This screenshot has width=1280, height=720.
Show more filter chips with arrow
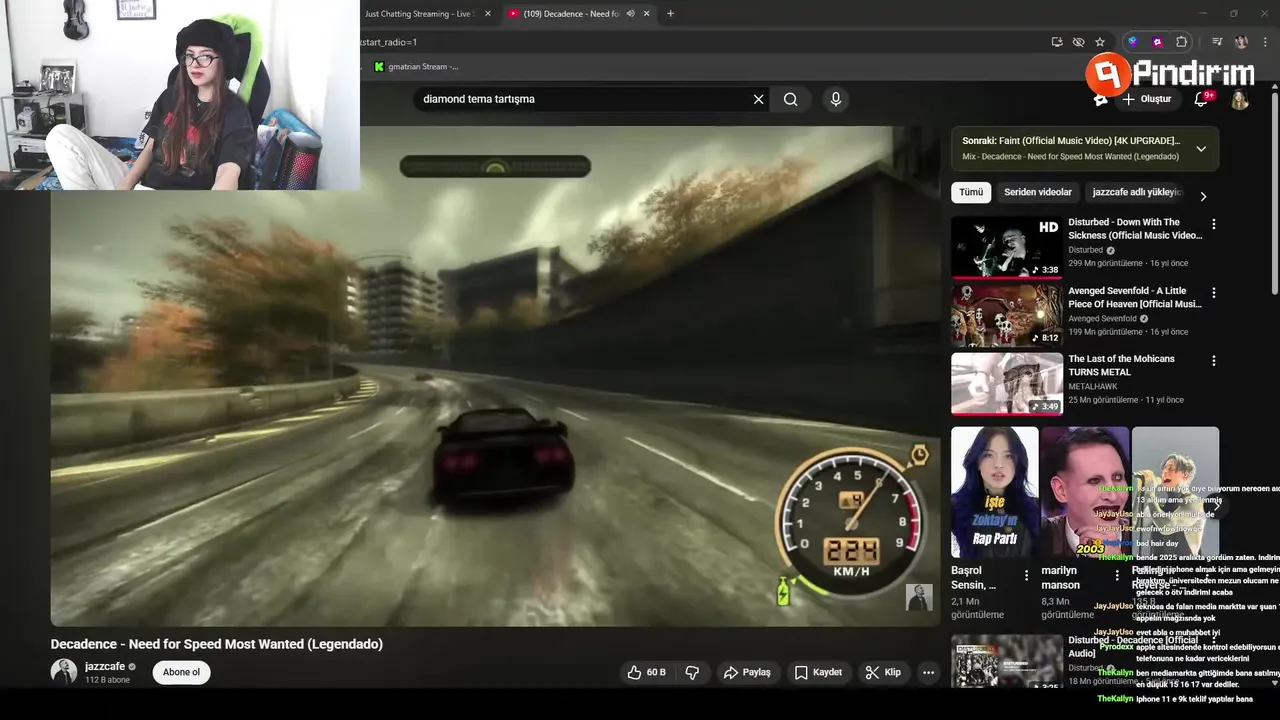1203,196
